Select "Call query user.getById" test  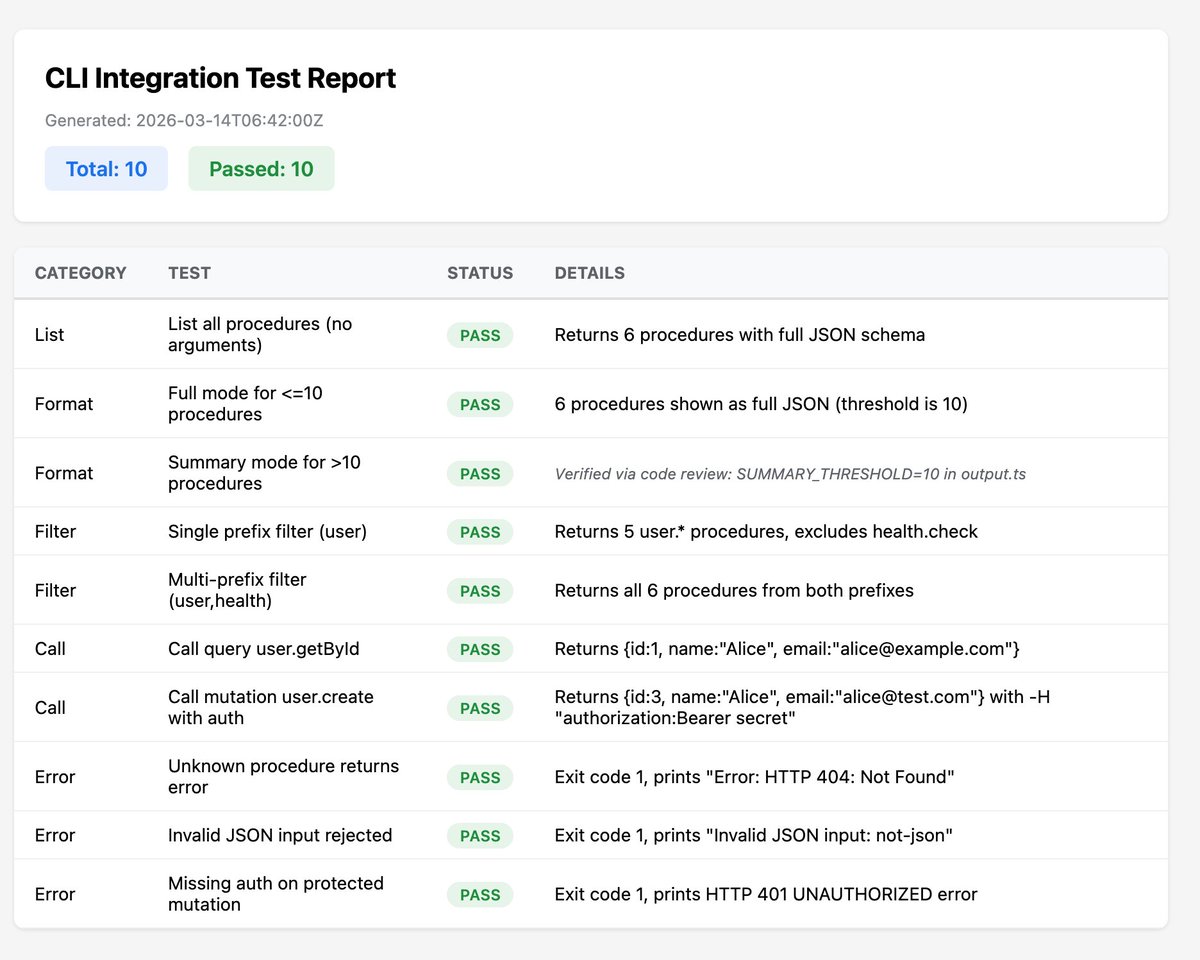(264, 649)
